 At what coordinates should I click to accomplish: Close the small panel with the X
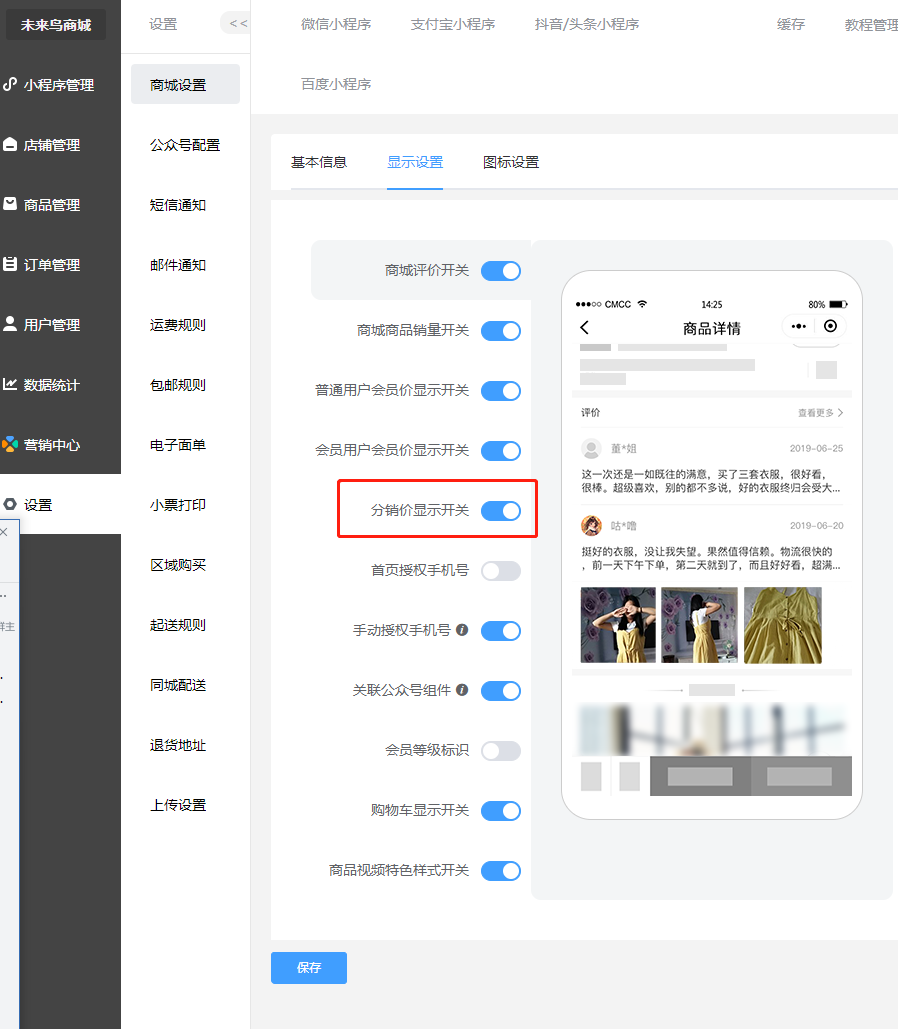coord(4,532)
